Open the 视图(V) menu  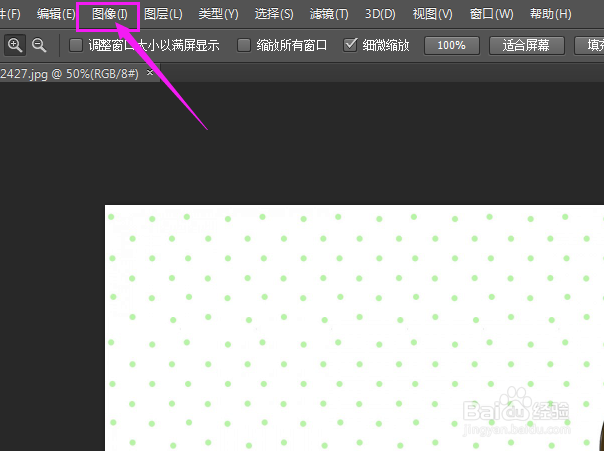coord(433,14)
